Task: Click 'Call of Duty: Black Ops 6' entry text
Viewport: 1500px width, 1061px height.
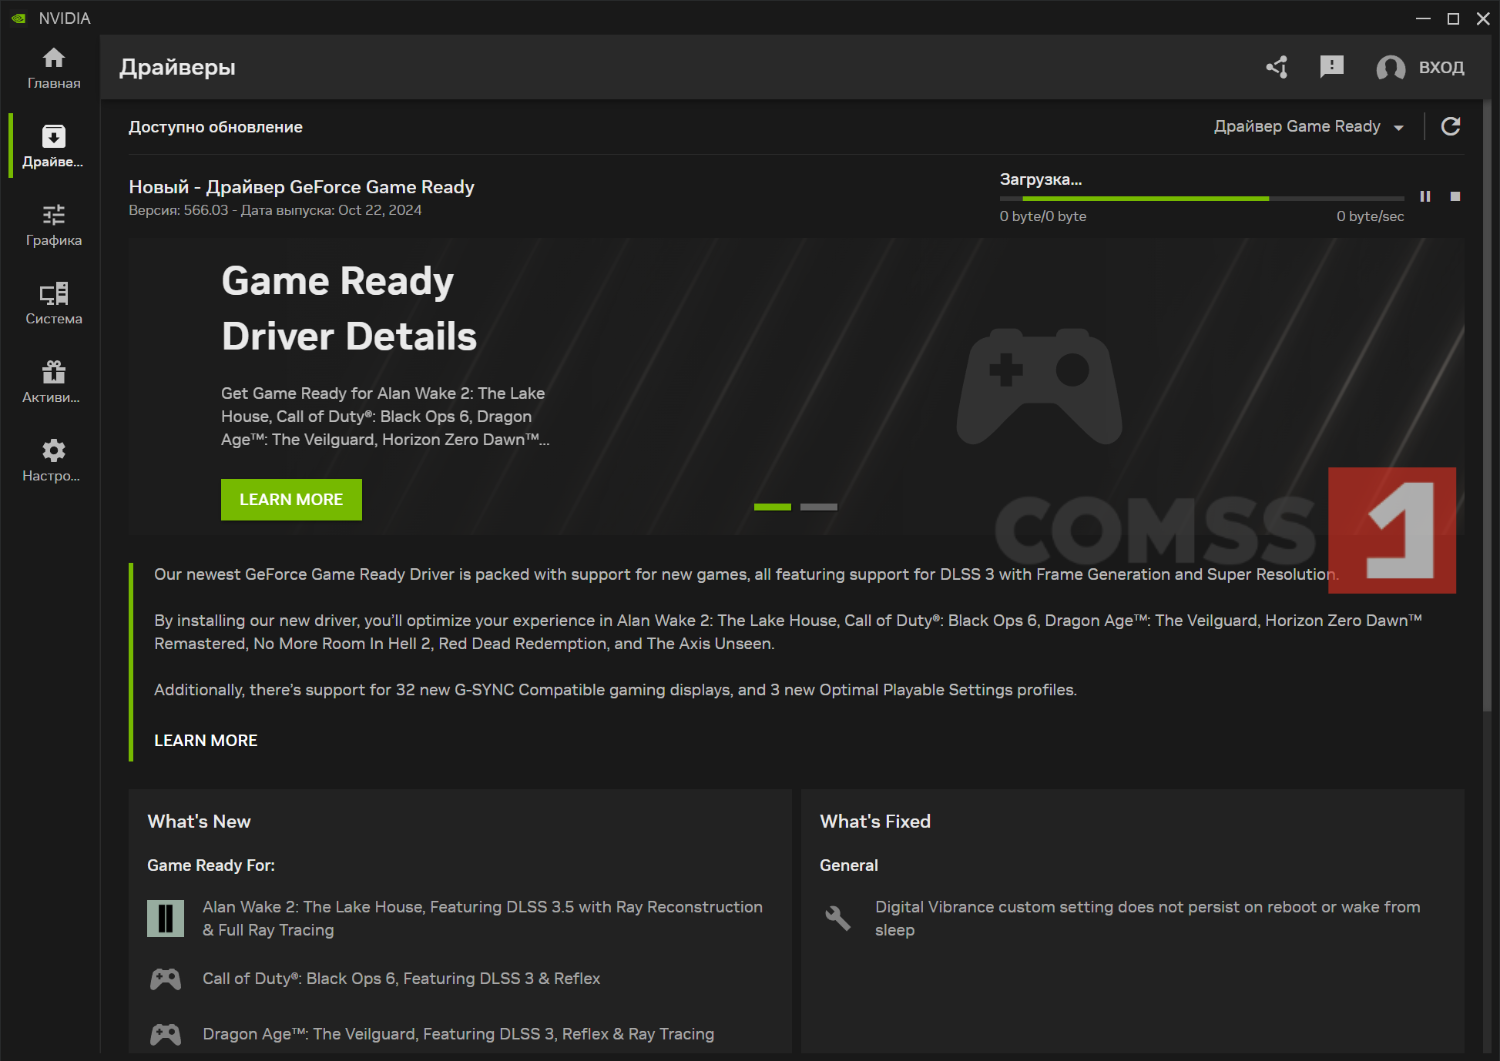Action: [401, 978]
